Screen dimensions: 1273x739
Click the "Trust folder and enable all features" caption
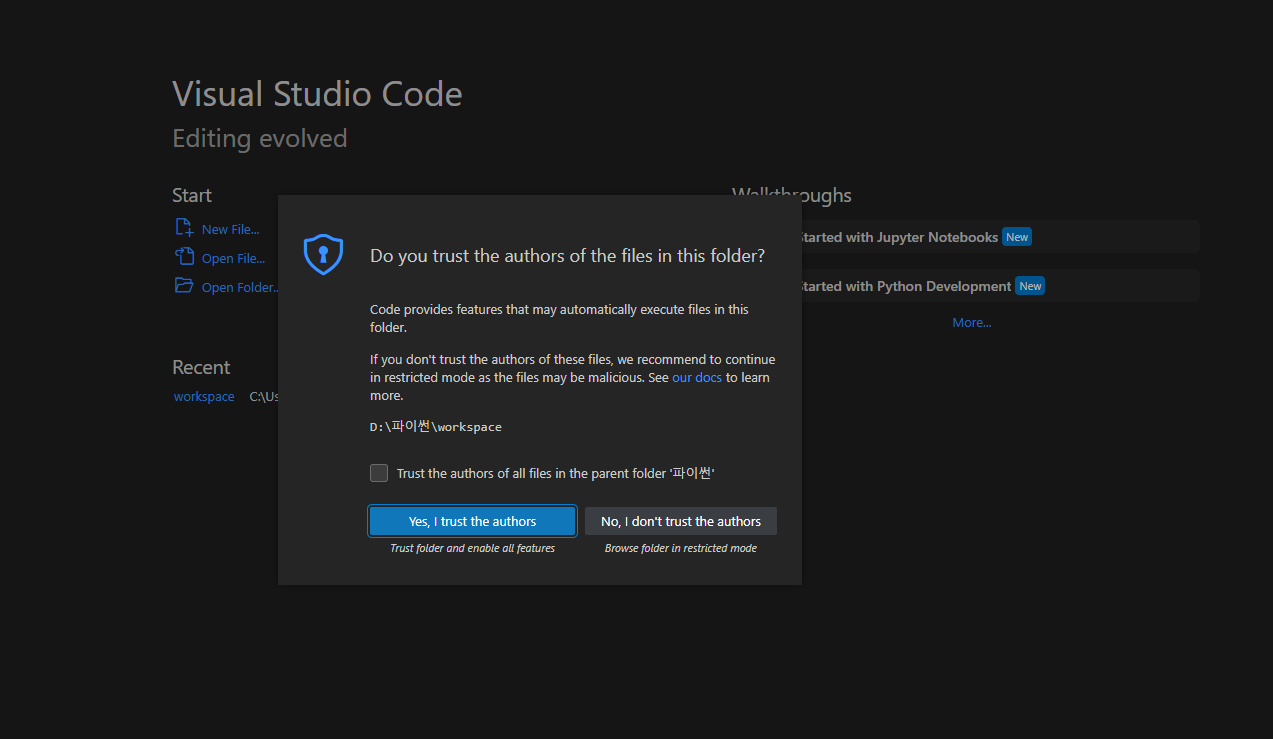point(472,548)
